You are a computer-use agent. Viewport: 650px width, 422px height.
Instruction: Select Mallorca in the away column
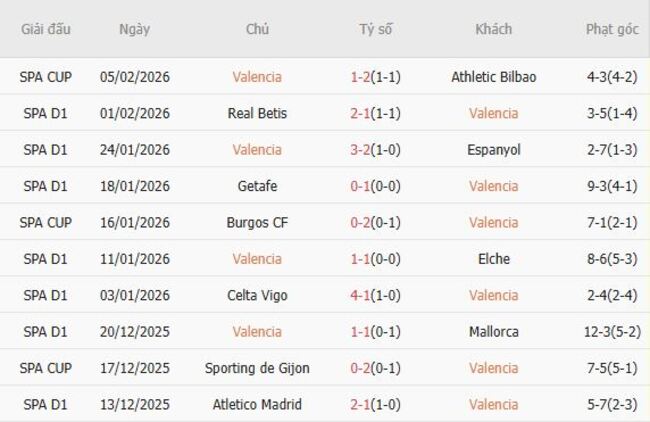[493, 331]
